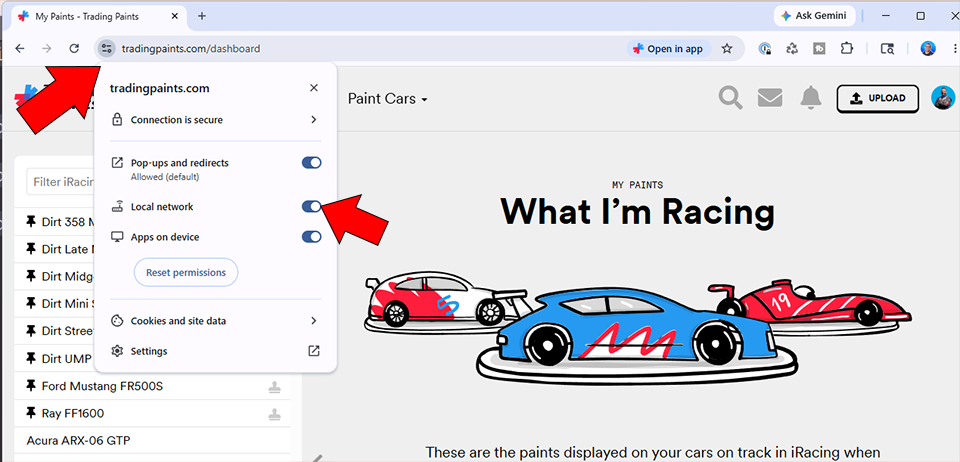Open the new tab plus button
Viewport: 960px width, 462px height.
click(202, 16)
